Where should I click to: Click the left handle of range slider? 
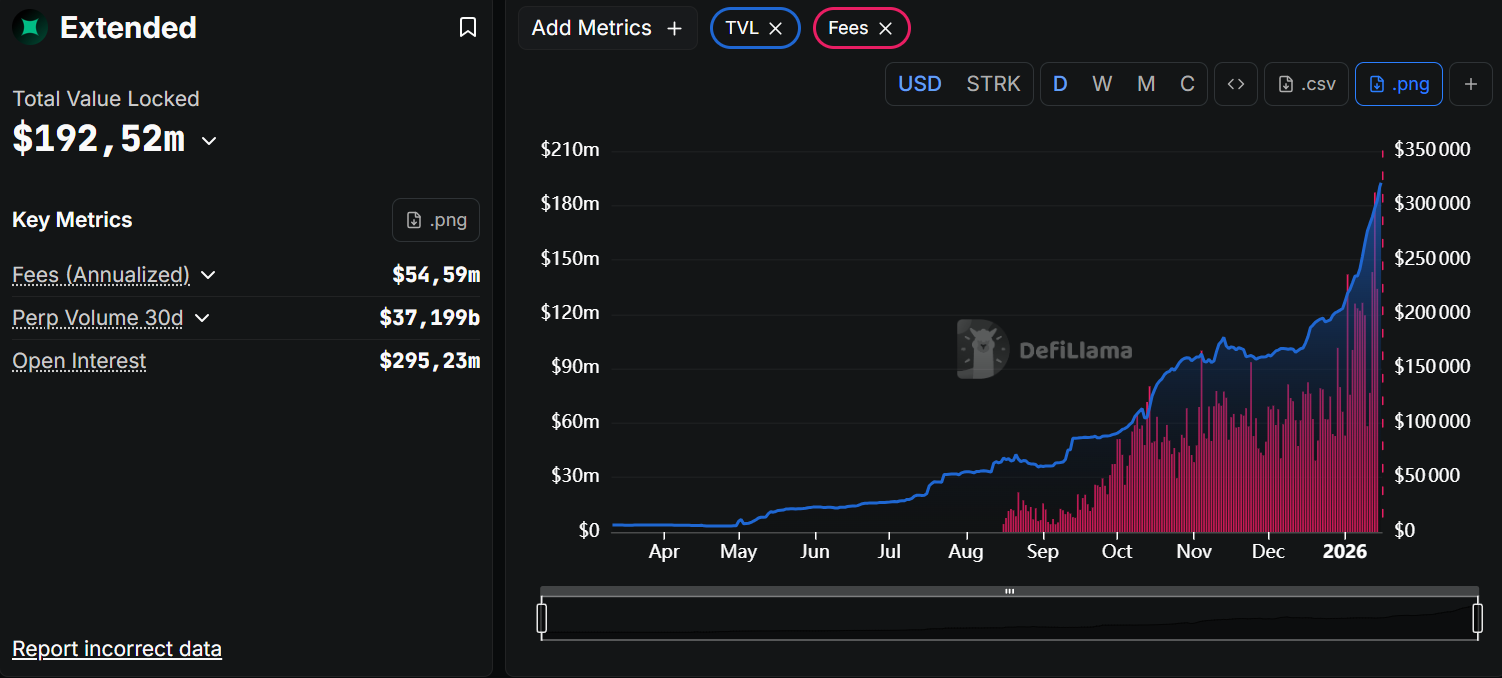click(542, 618)
